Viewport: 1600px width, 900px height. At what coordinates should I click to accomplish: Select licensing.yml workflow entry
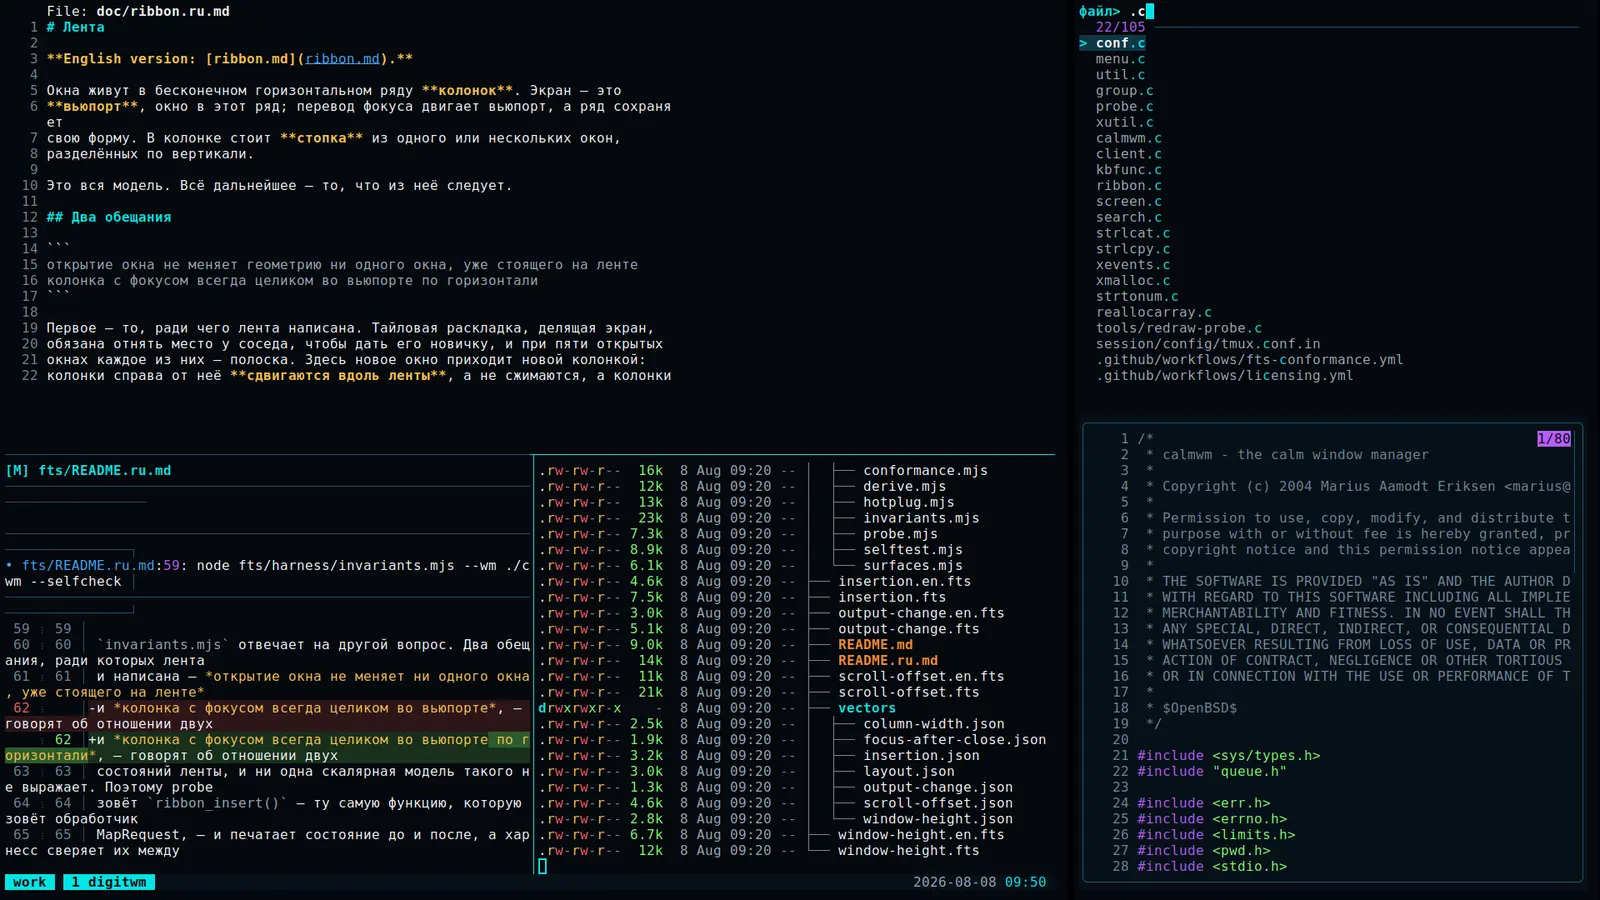1225,377
